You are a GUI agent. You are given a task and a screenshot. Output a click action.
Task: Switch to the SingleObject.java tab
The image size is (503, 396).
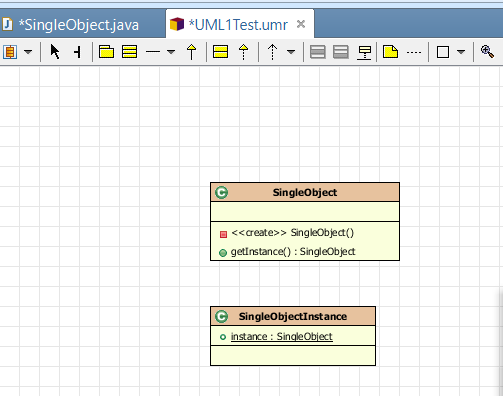[x=79, y=25]
